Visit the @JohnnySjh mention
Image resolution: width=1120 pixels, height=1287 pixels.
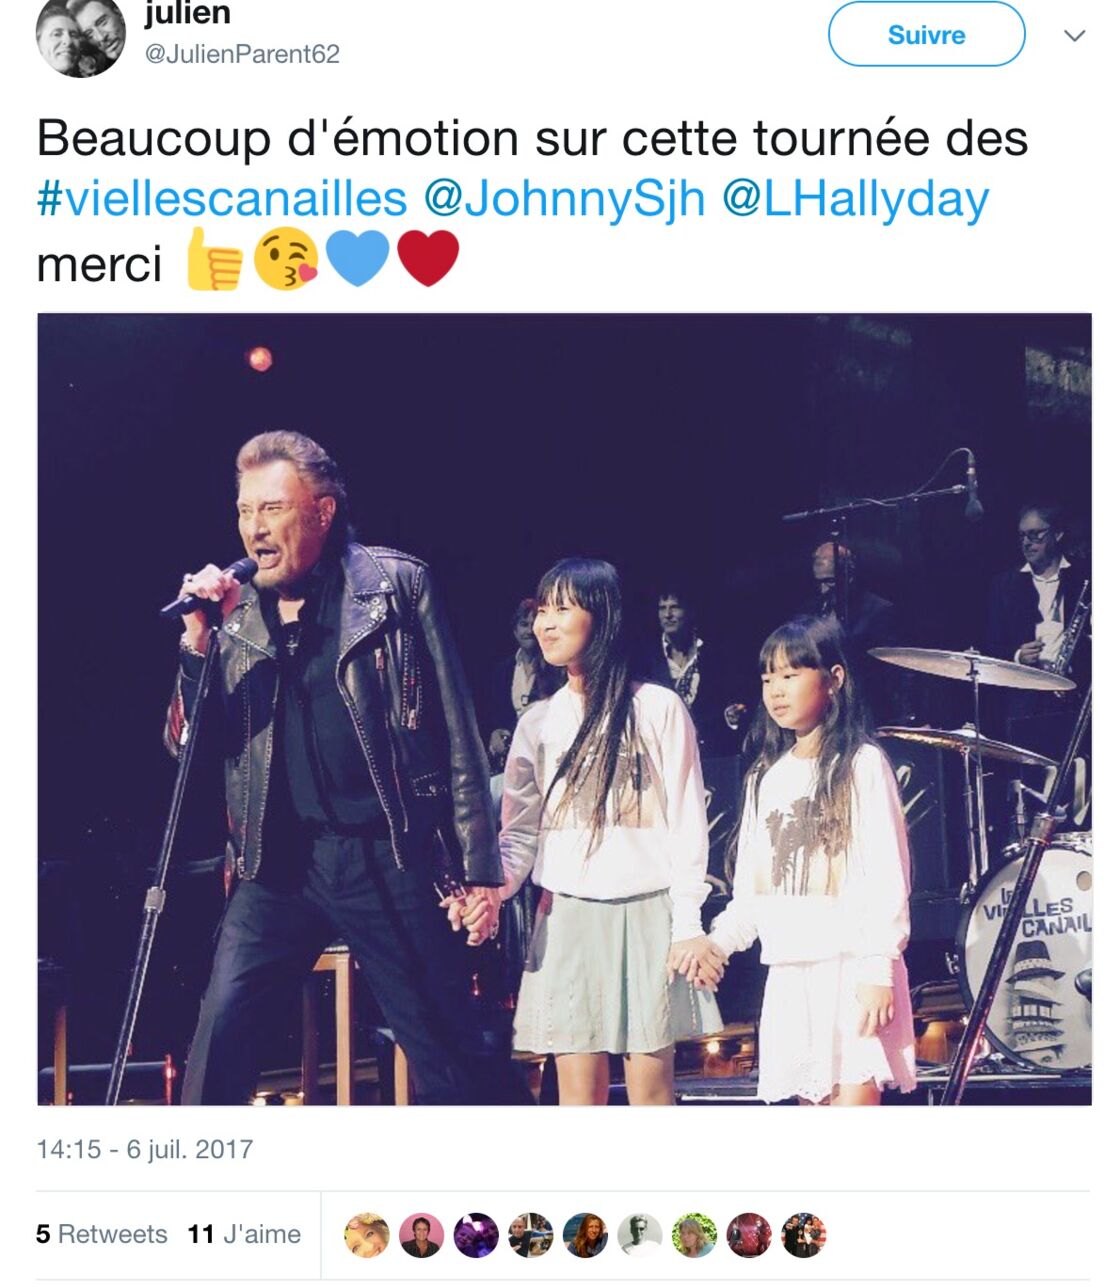[x=564, y=198]
